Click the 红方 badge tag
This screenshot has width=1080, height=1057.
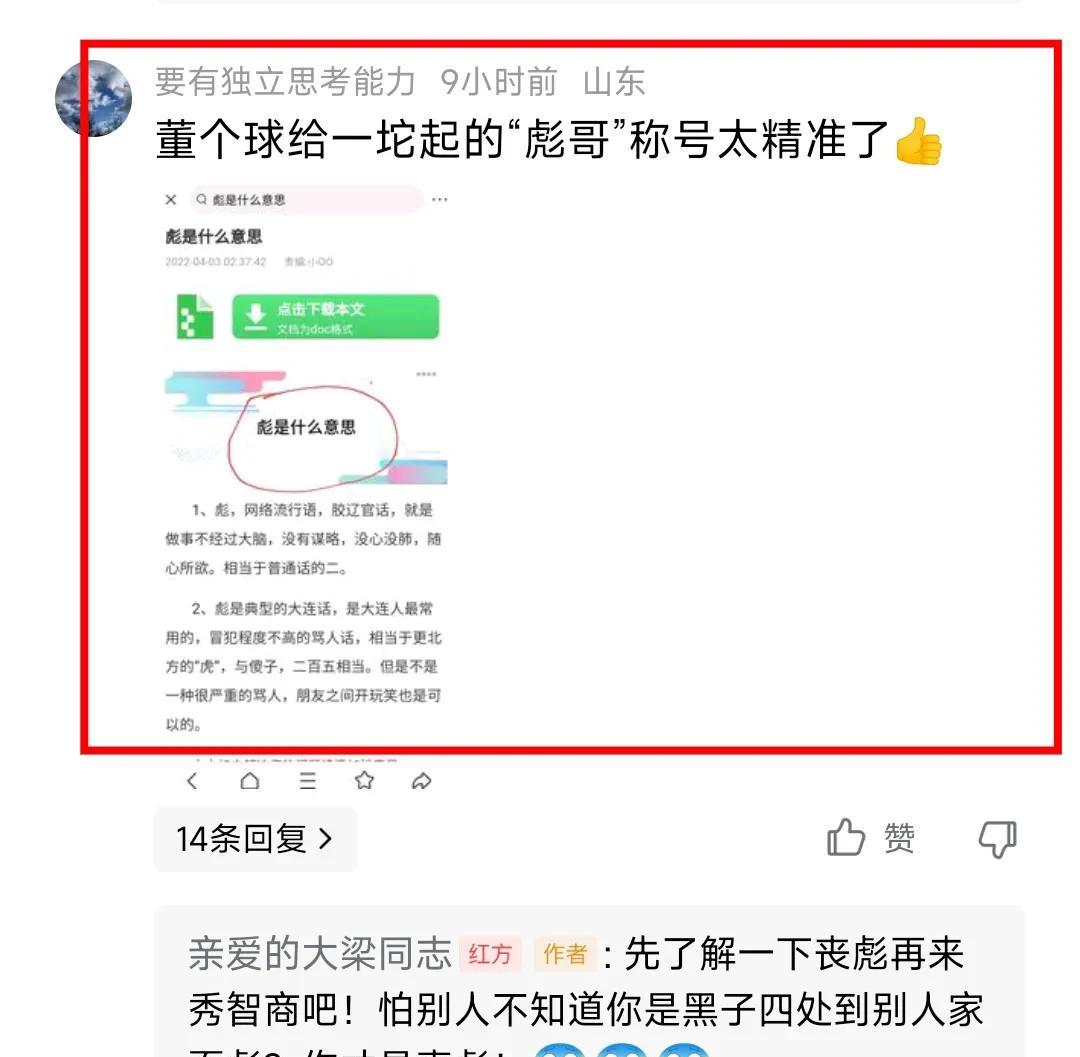point(490,954)
